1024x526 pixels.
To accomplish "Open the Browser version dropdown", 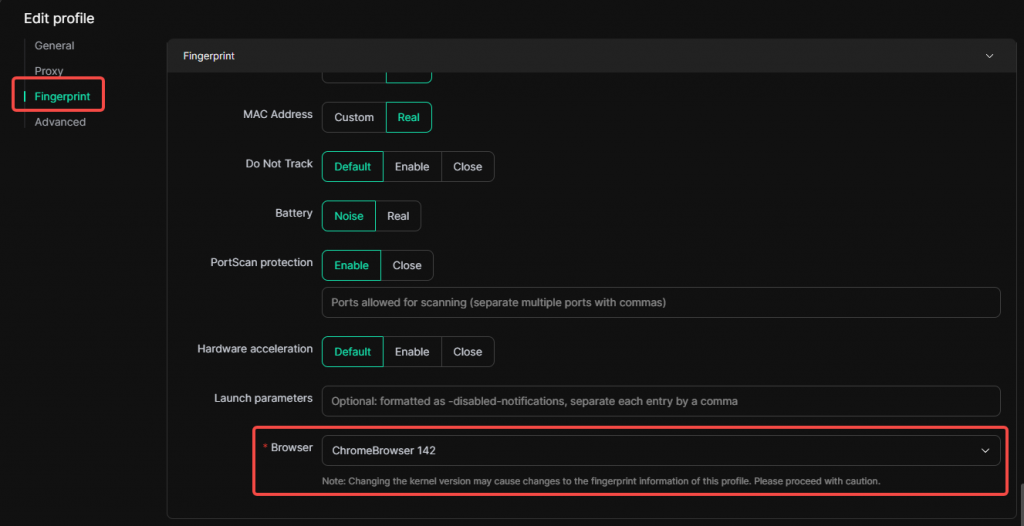I will (660, 451).
